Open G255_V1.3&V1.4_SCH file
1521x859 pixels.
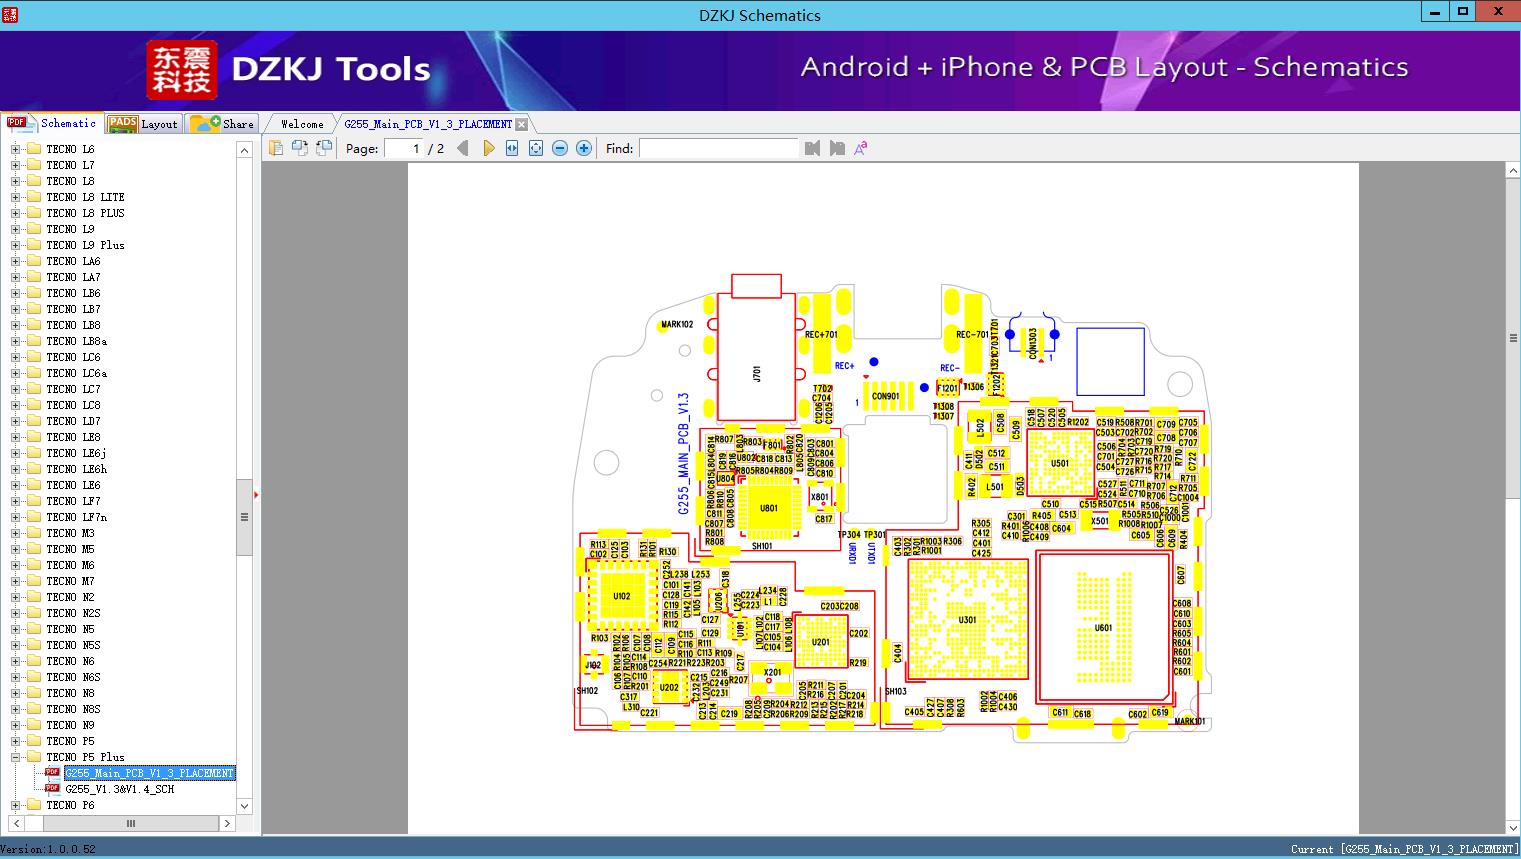(120, 789)
